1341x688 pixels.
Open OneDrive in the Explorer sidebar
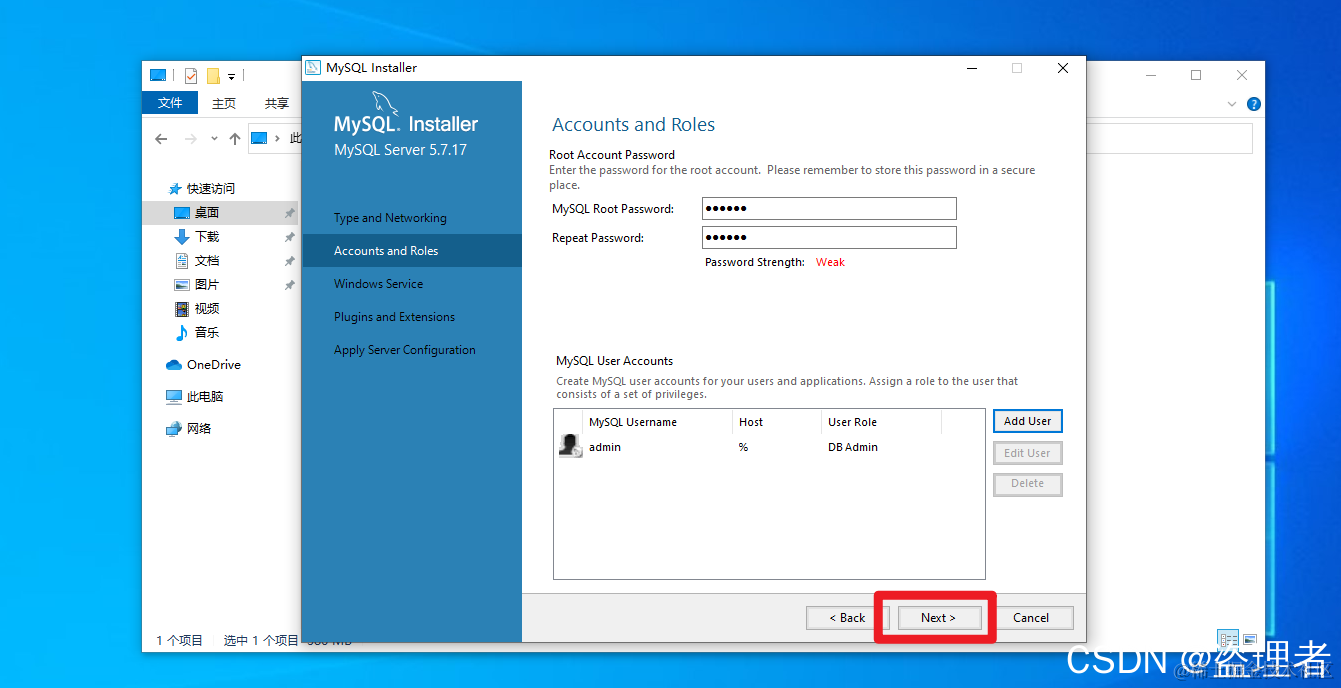pyautogui.click(x=203, y=365)
